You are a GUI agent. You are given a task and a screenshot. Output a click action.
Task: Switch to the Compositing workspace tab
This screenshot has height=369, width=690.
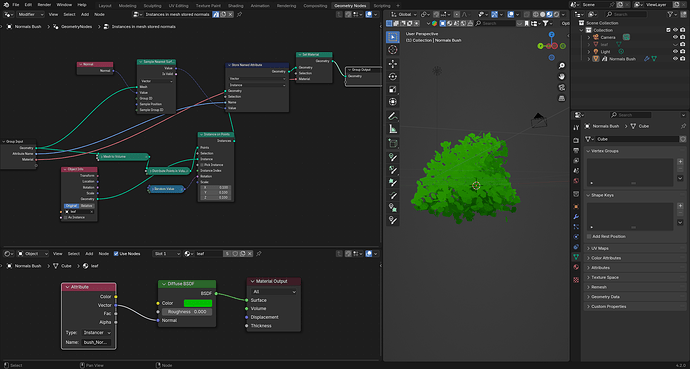point(315,6)
